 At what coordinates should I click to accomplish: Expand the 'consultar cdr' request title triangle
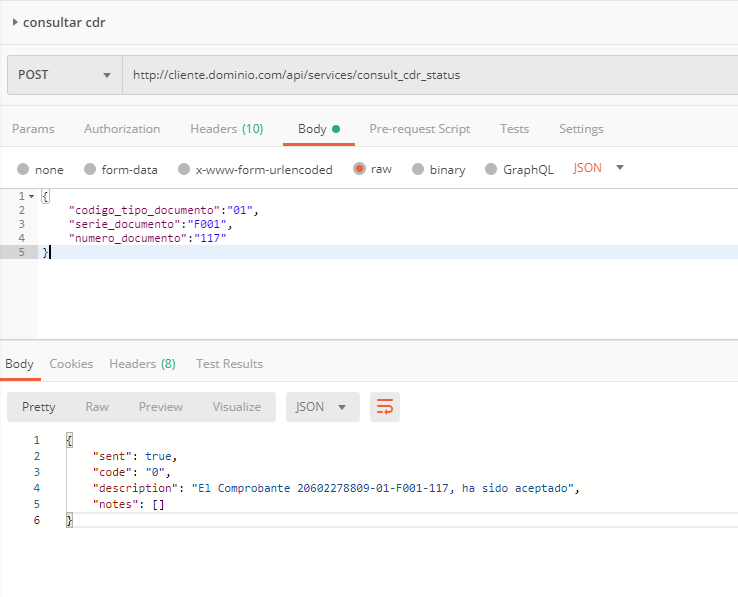click(x=15, y=22)
